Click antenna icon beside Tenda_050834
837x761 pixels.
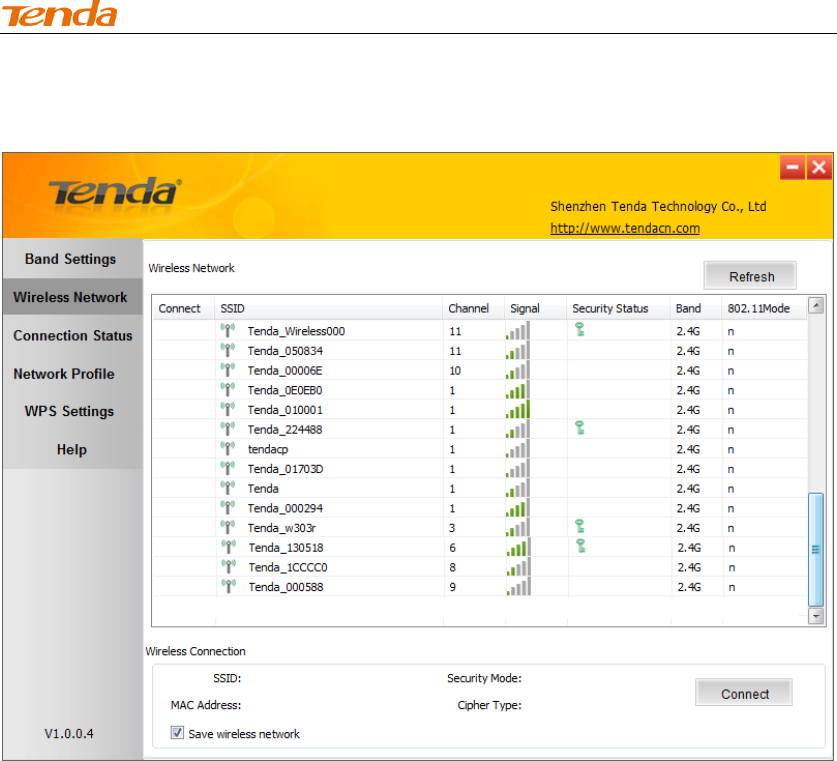coord(227,351)
